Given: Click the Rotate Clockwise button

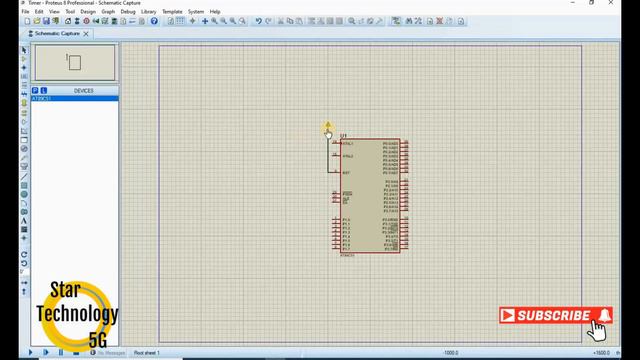Looking at the screenshot, I should (x=24, y=254).
